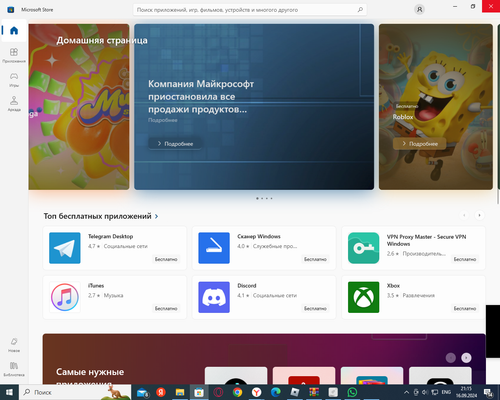
Task: Click the magnifier icon in the search box
Action: coord(360,10)
